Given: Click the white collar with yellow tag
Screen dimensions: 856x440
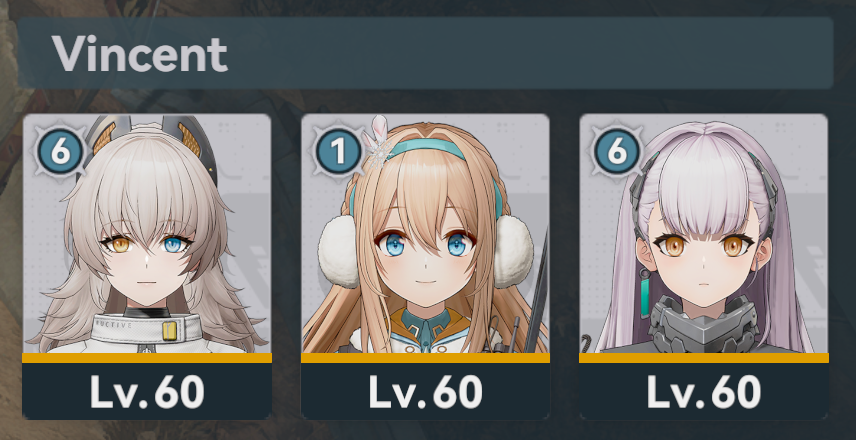Looking at the screenshot, I should pos(146,329).
